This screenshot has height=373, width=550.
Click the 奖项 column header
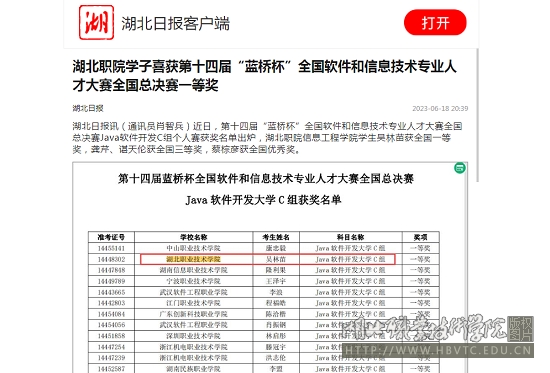[x=420, y=237]
